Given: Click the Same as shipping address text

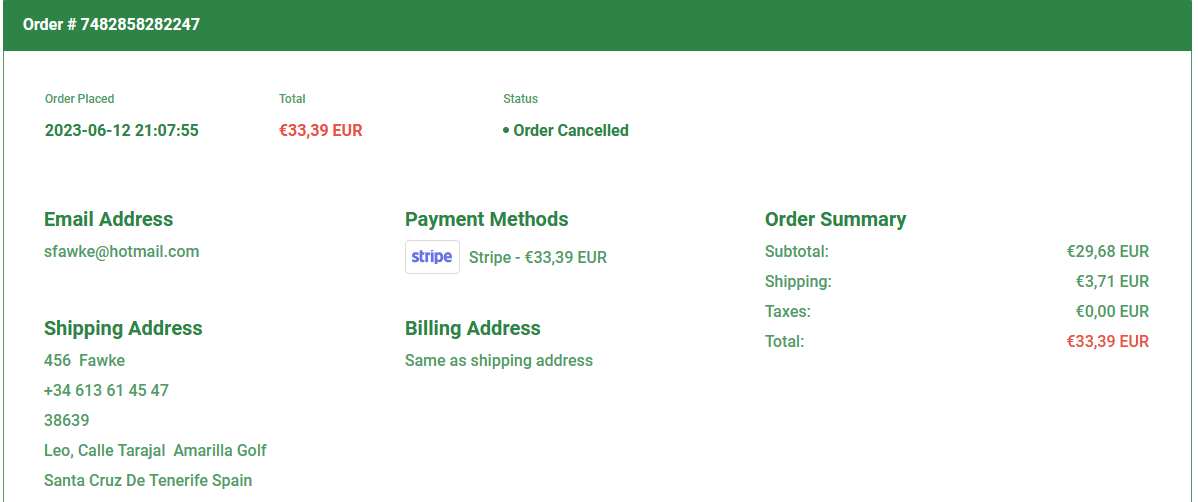Looking at the screenshot, I should point(498,360).
